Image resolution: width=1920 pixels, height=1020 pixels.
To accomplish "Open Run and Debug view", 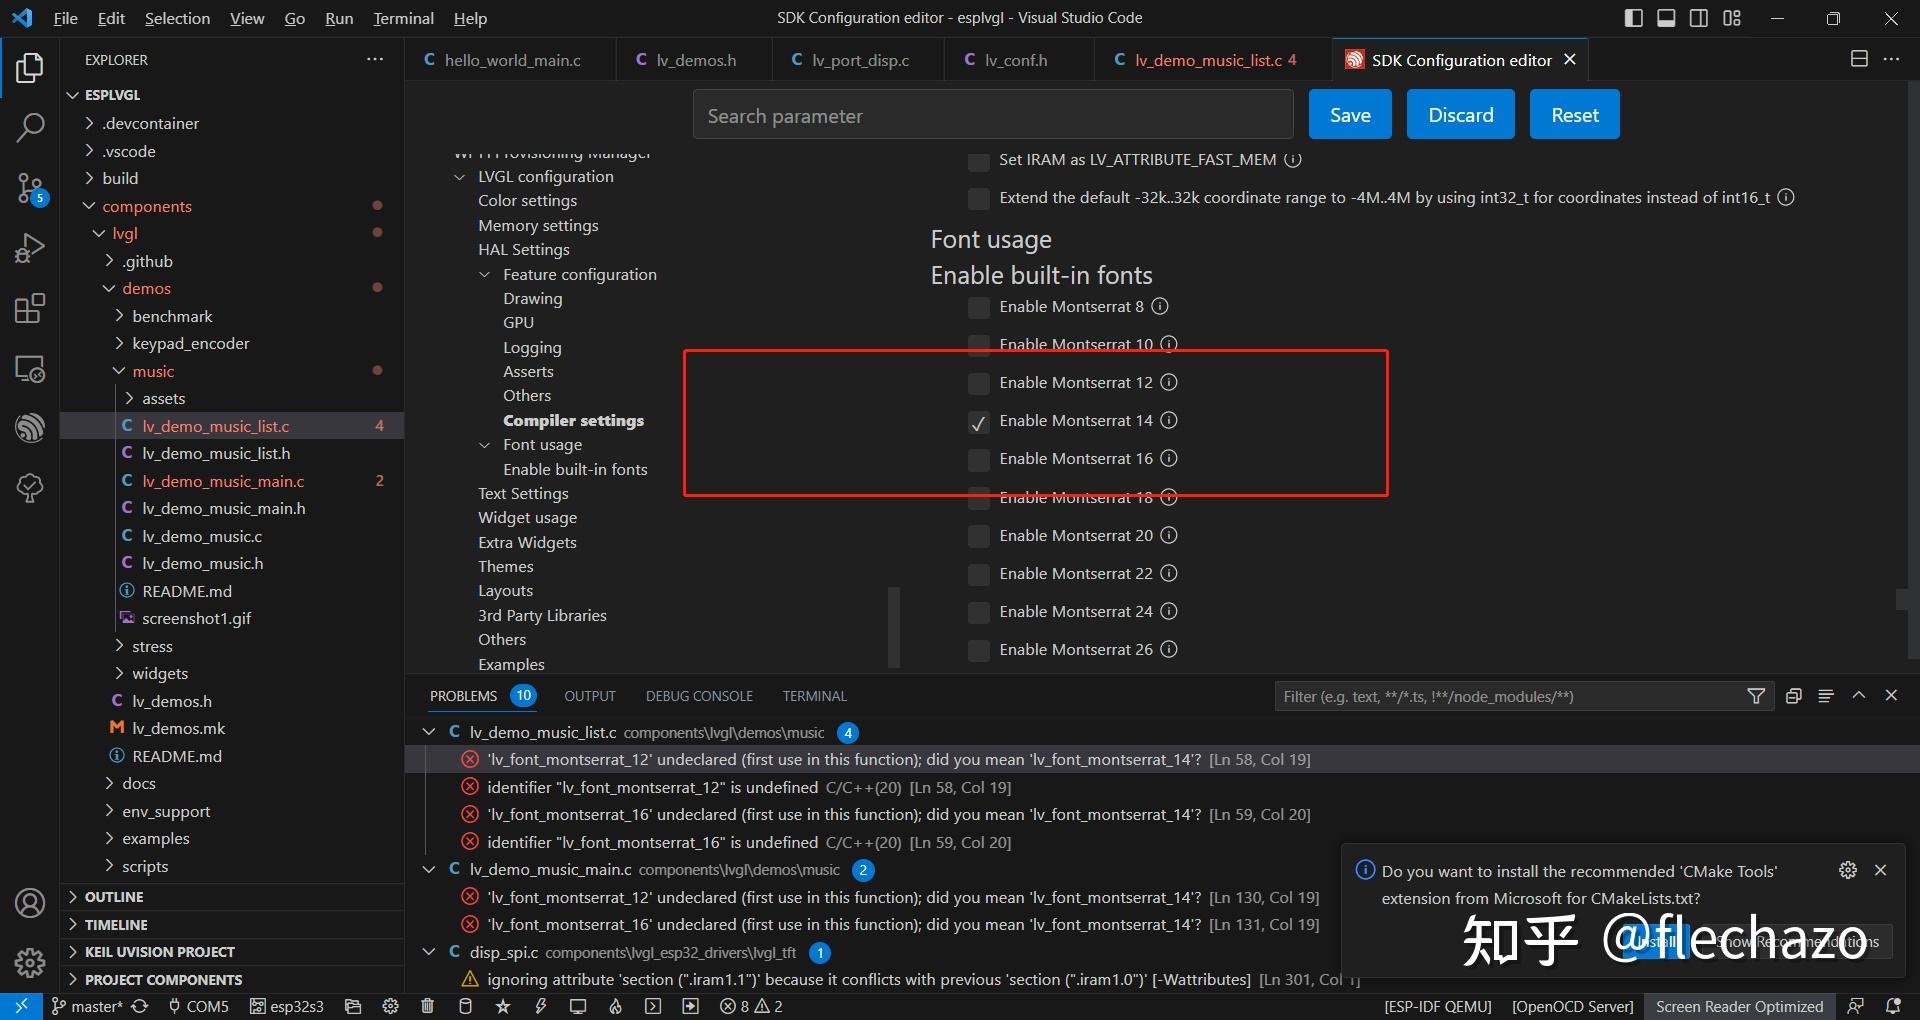I will 30,248.
